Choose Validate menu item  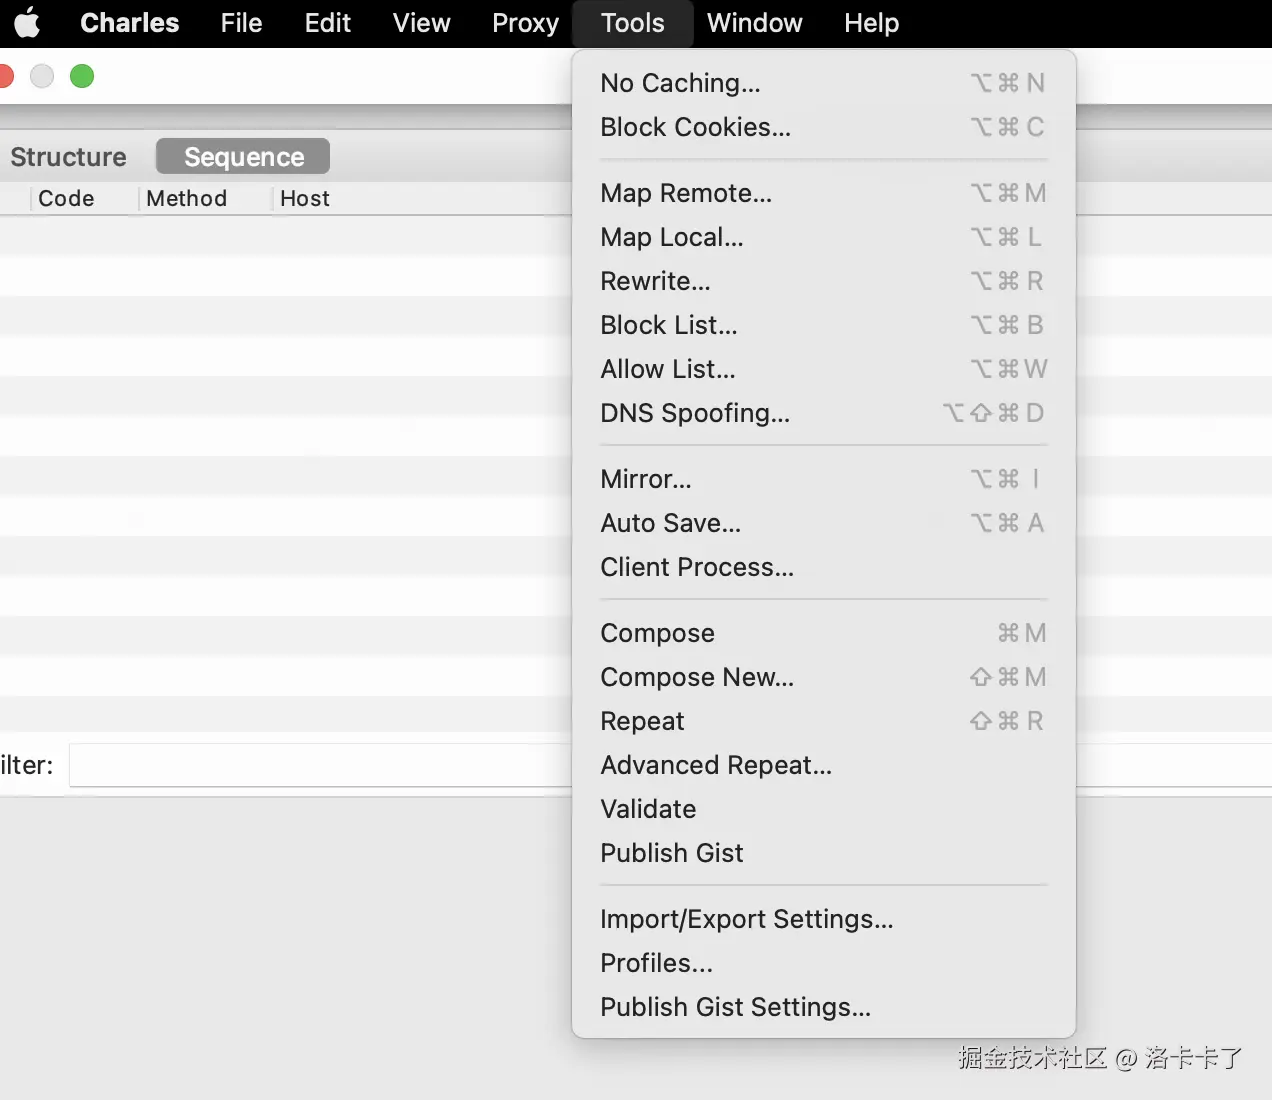coord(823,809)
